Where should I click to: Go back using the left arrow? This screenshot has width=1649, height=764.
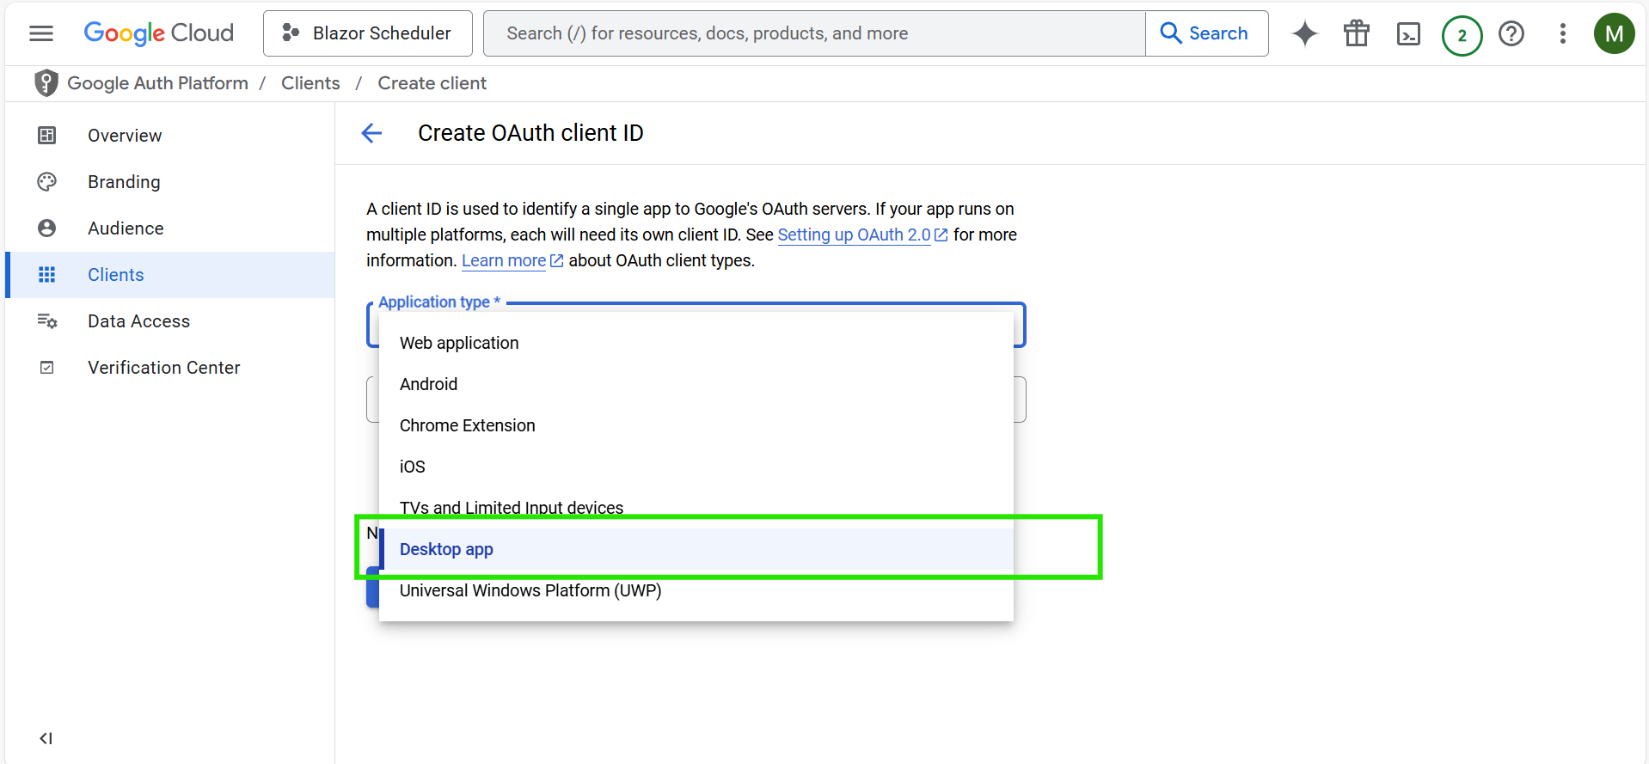(372, 133)
